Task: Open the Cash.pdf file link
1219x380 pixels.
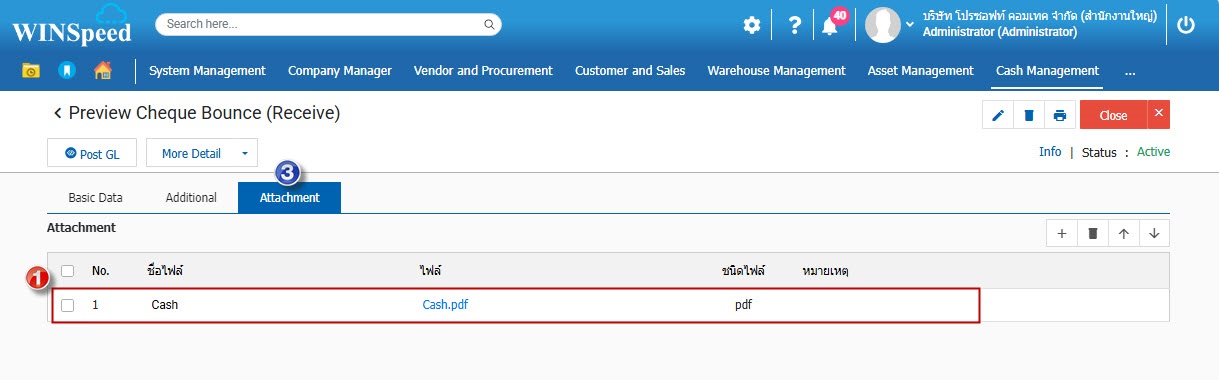Action: (x=445, y=305)
